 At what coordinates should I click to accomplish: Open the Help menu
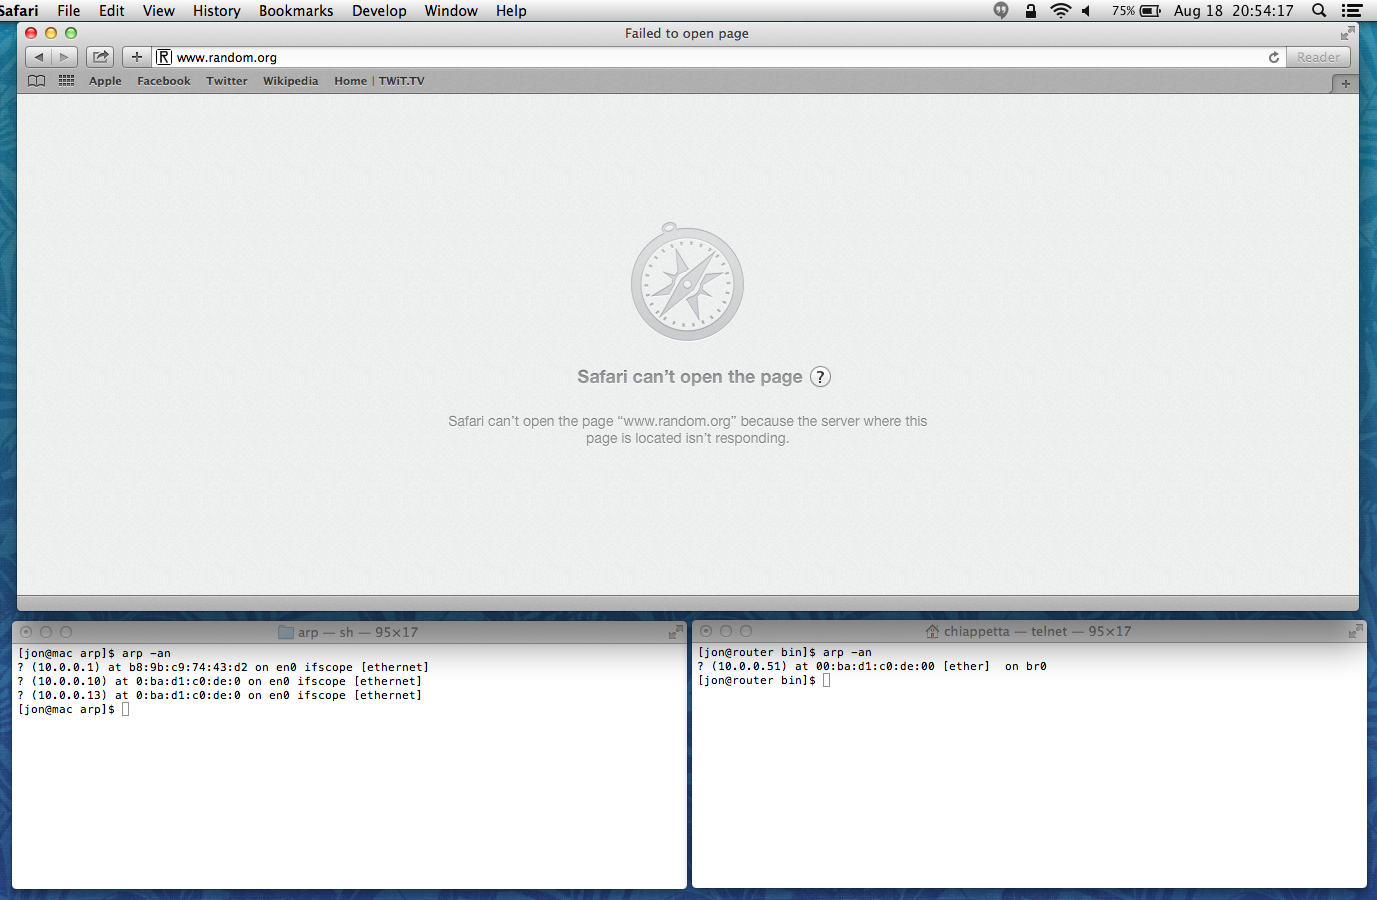coord(511,11)
